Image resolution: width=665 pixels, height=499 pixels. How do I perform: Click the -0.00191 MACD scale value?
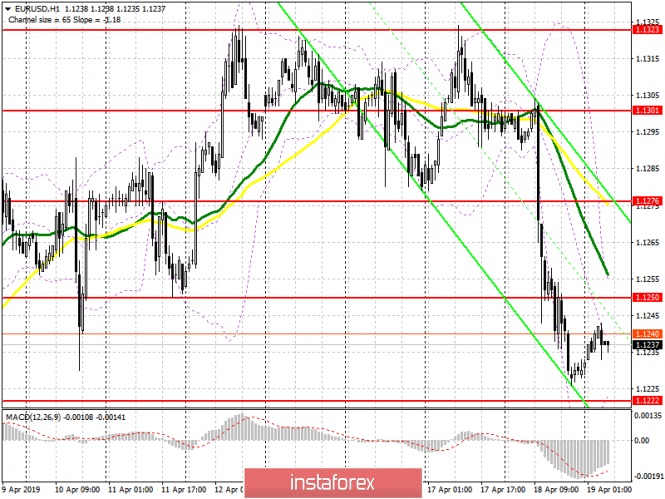point(647,477)
